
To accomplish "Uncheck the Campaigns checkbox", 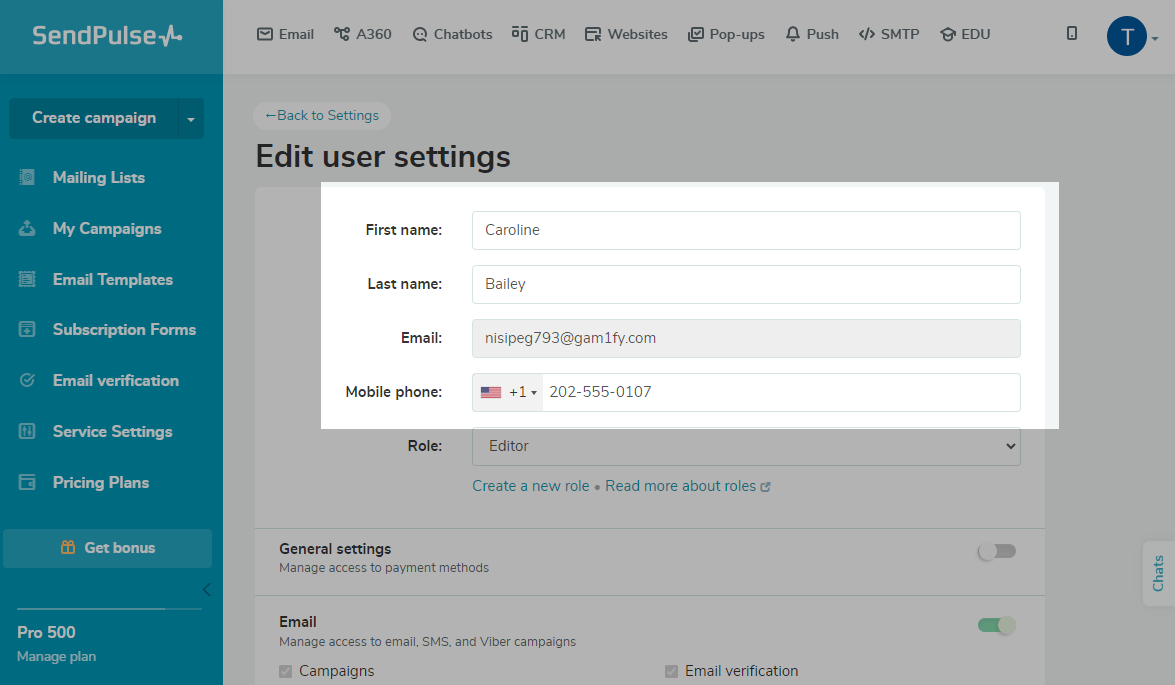I will [x=286, y=671].
